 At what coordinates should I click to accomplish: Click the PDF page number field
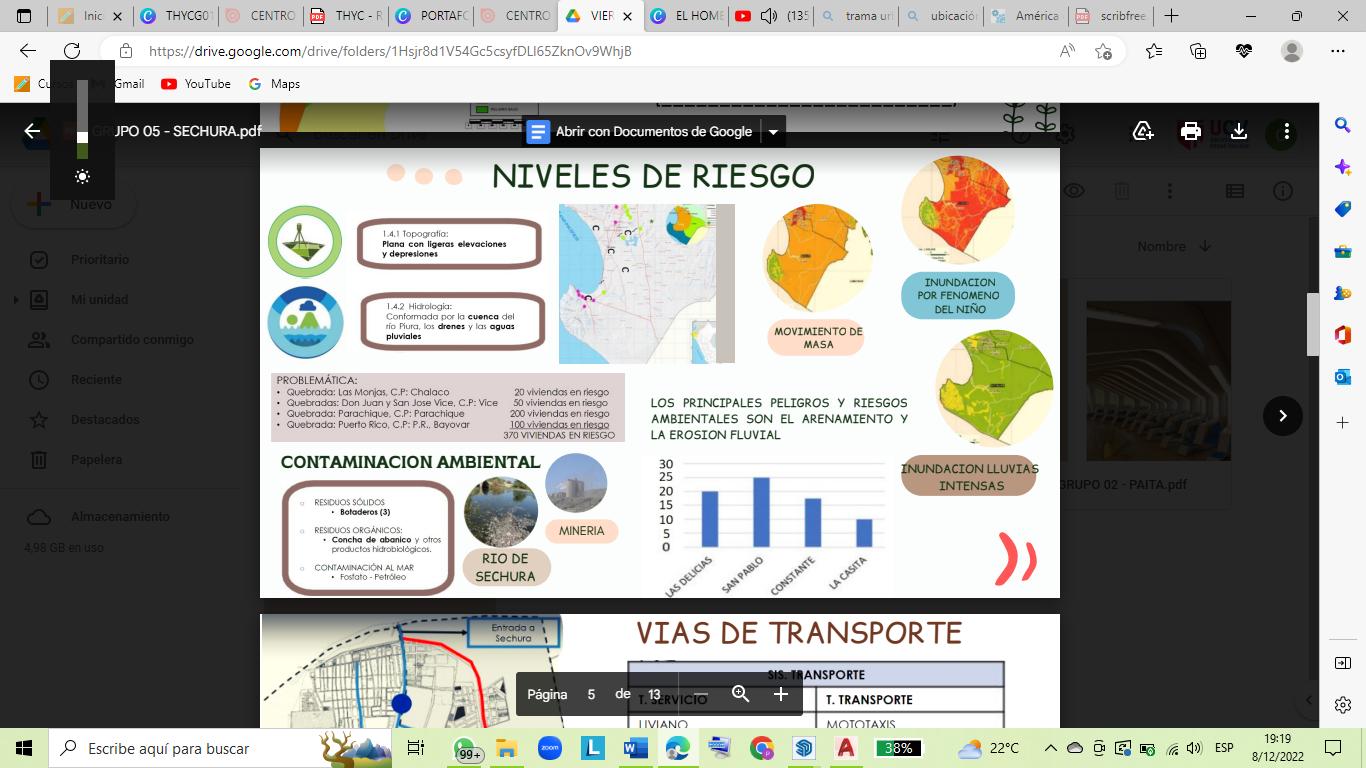591,694
